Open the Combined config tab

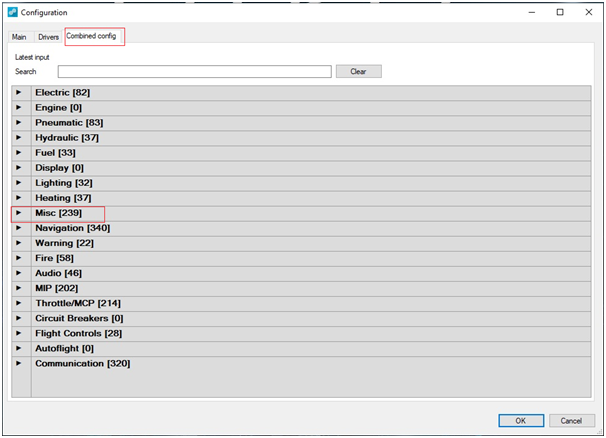(92, 36)
